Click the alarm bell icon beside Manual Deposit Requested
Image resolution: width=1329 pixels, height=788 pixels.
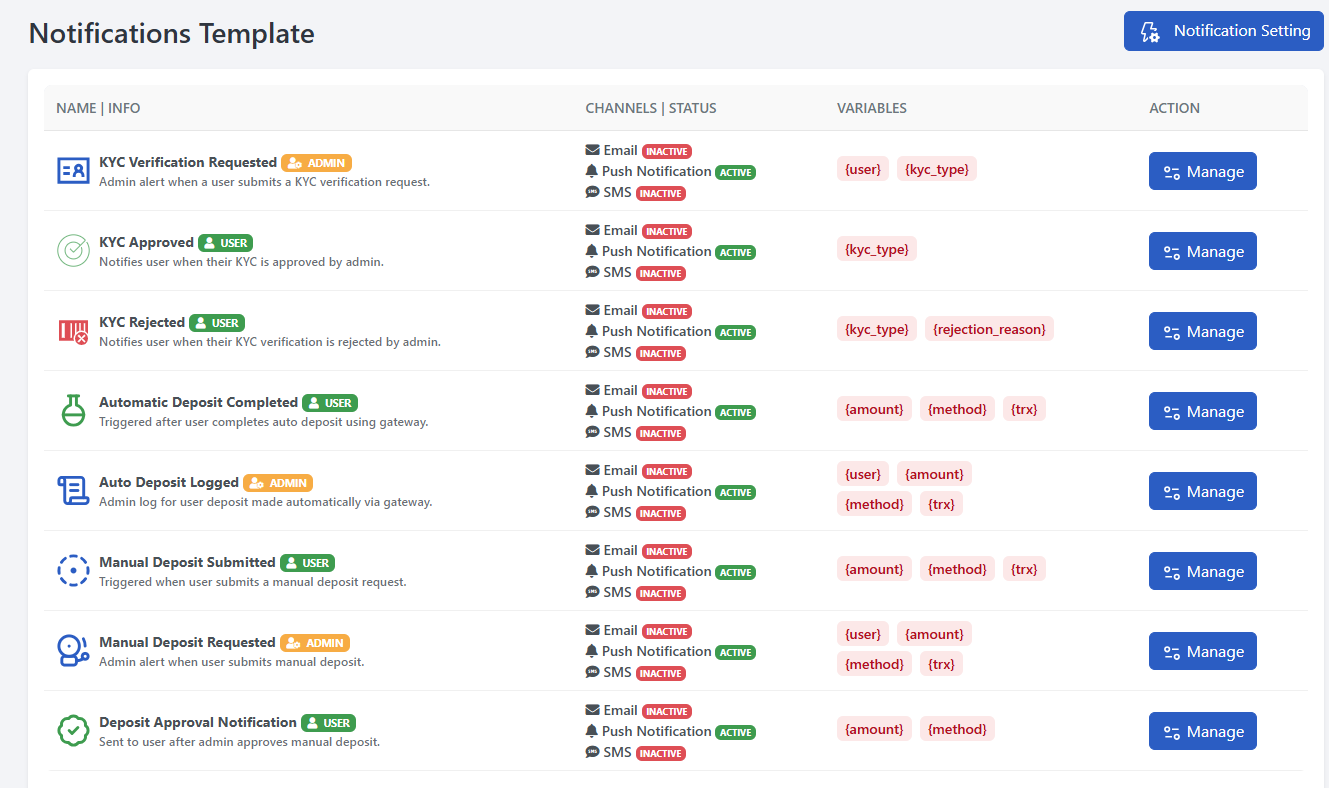[72, 650]
